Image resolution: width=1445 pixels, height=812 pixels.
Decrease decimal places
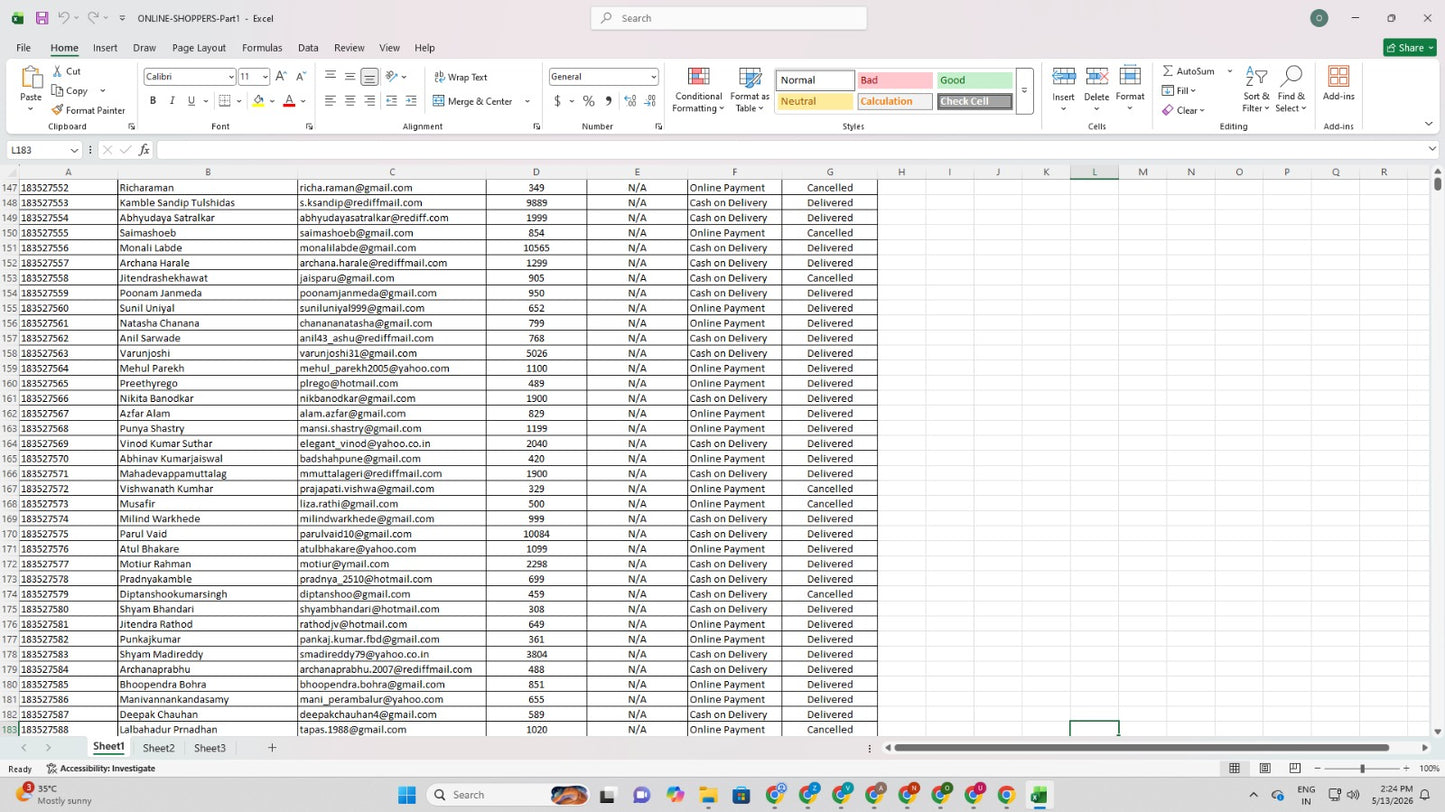(650, 101)
